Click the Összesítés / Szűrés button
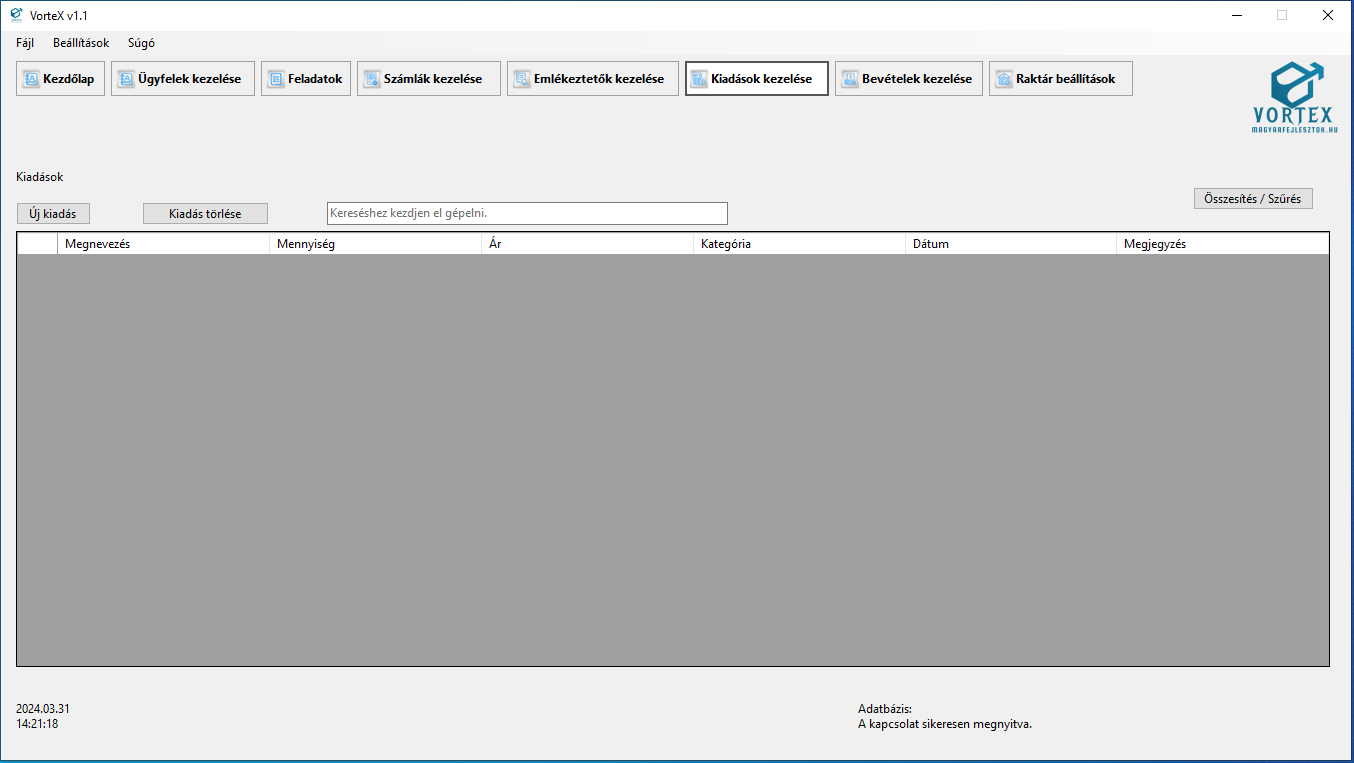This screenshot has height=763, width=1354. (x=1252, y=198)
